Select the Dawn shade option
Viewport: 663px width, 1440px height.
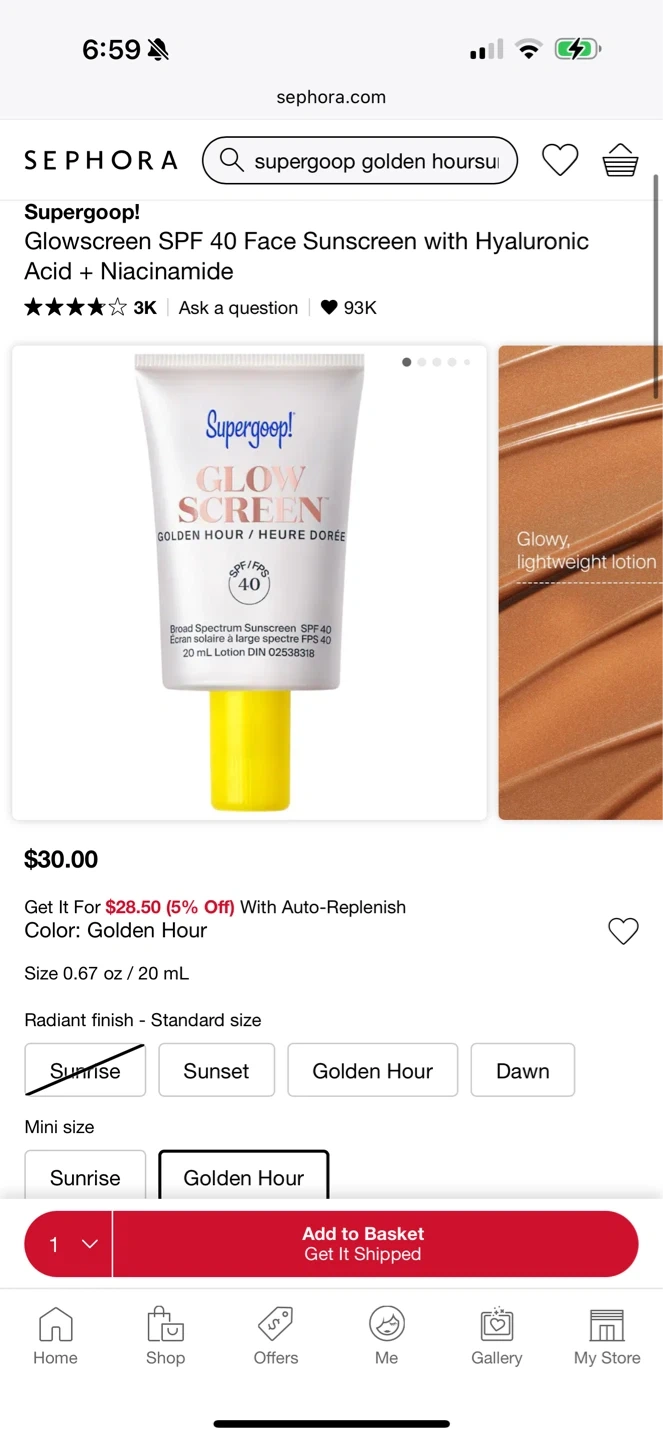pos(523,1070)
